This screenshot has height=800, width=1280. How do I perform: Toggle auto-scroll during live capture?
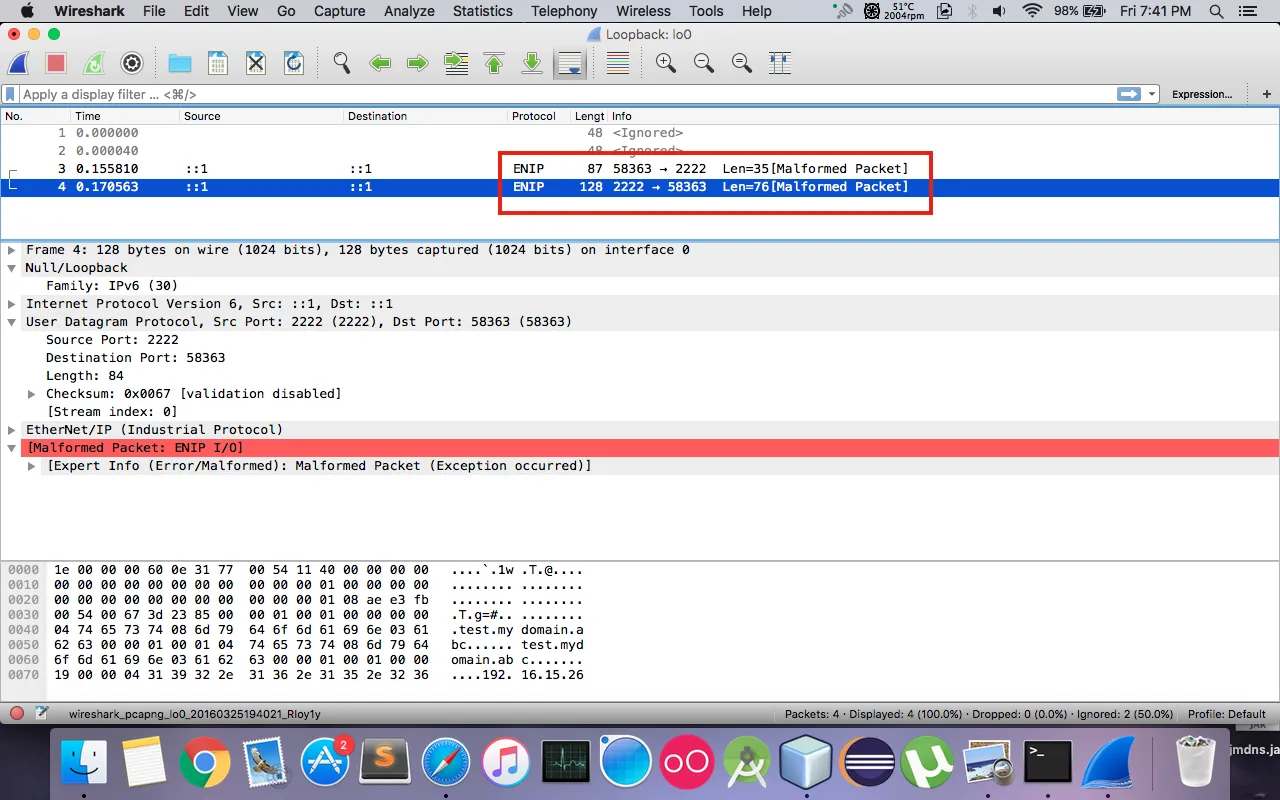pyautogui.click(x=570, y=63)
